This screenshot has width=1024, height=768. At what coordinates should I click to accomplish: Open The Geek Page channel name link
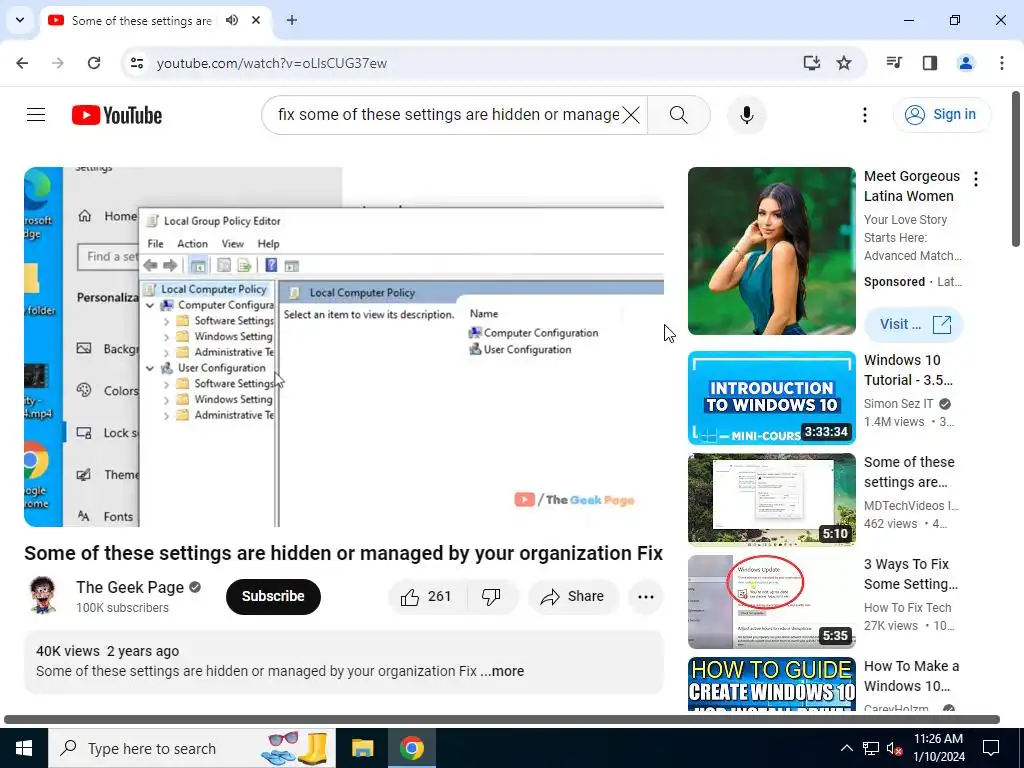pyautogui.click(x=130, y=587)
